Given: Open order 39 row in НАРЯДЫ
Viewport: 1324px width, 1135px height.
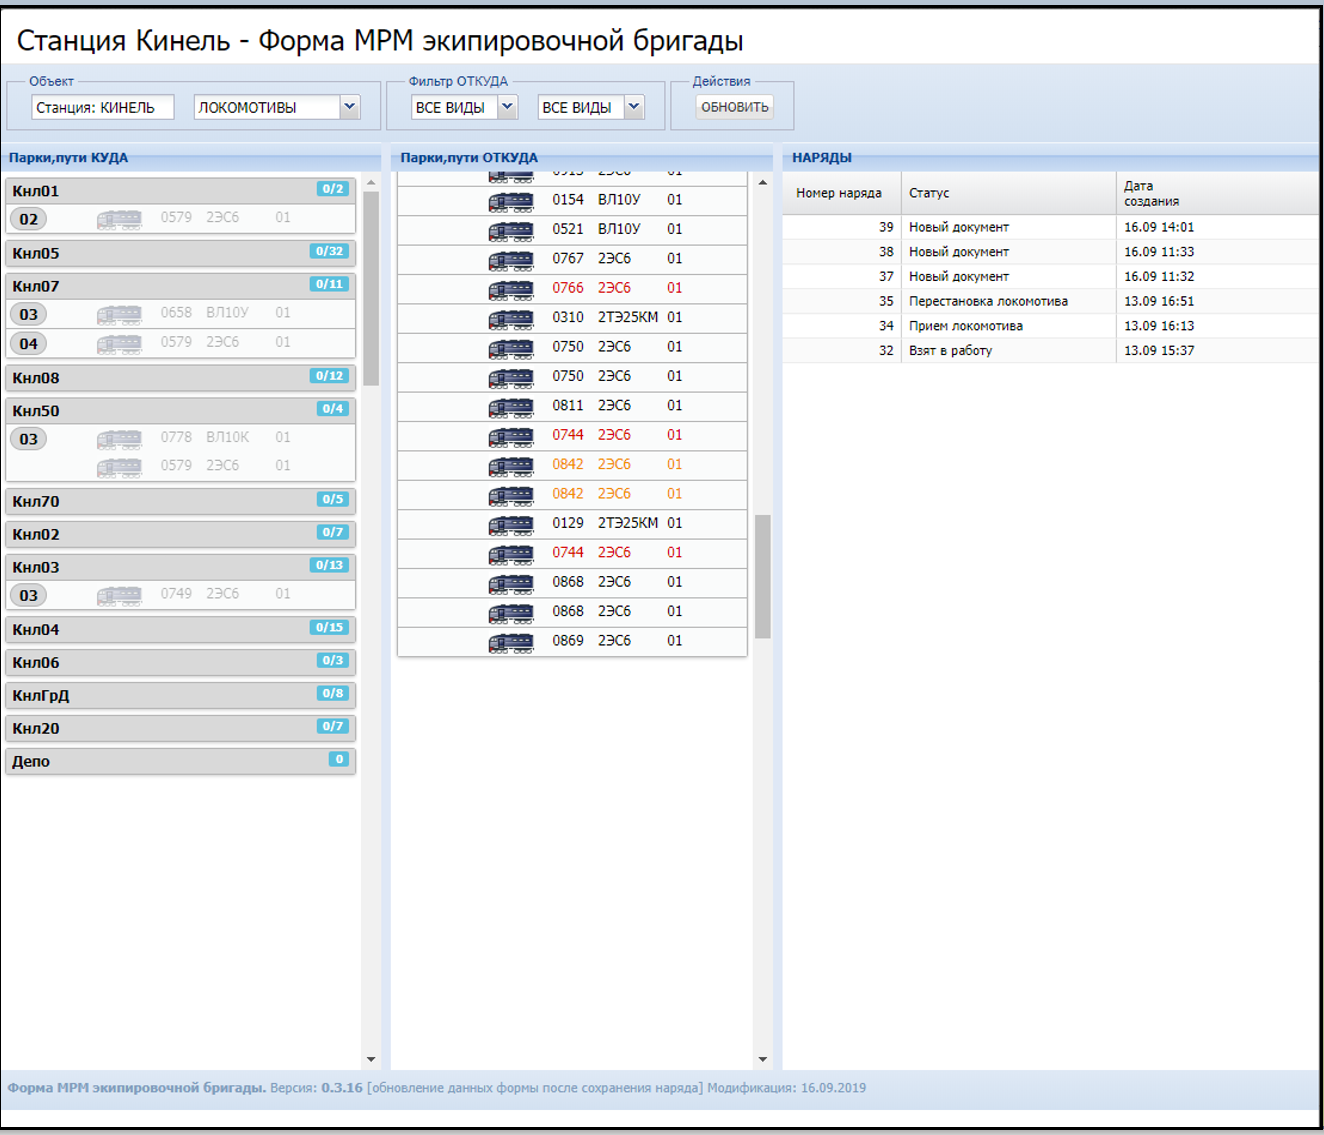Looking at the screenshot, I should click(x=1049, y=227).
